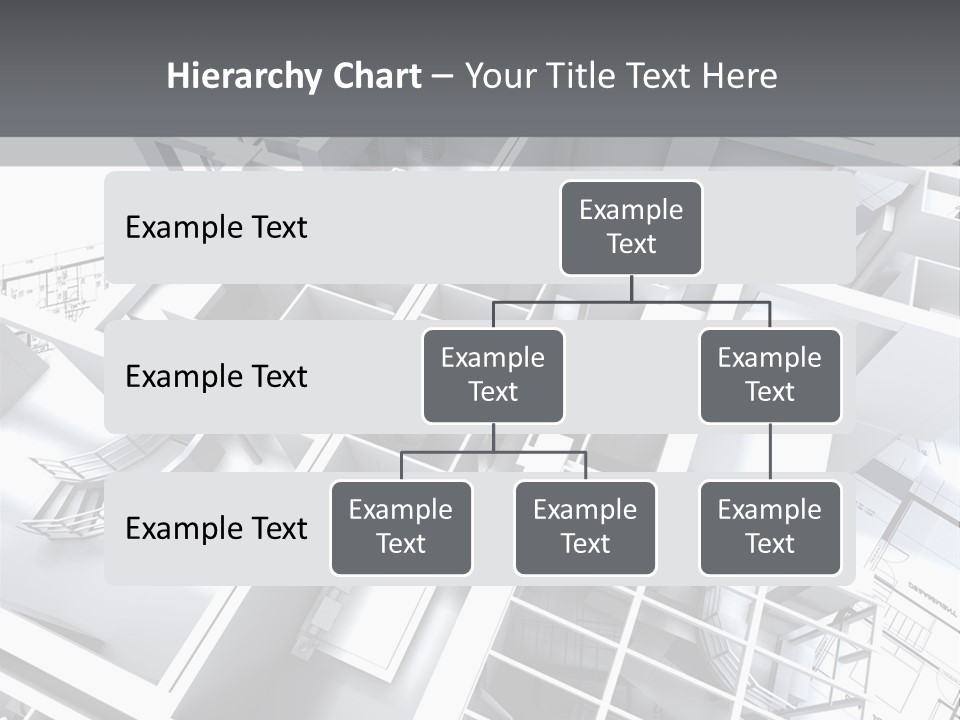
Task: Click the slide title starting with "Hierarchy Chart"
Action: 471,76
